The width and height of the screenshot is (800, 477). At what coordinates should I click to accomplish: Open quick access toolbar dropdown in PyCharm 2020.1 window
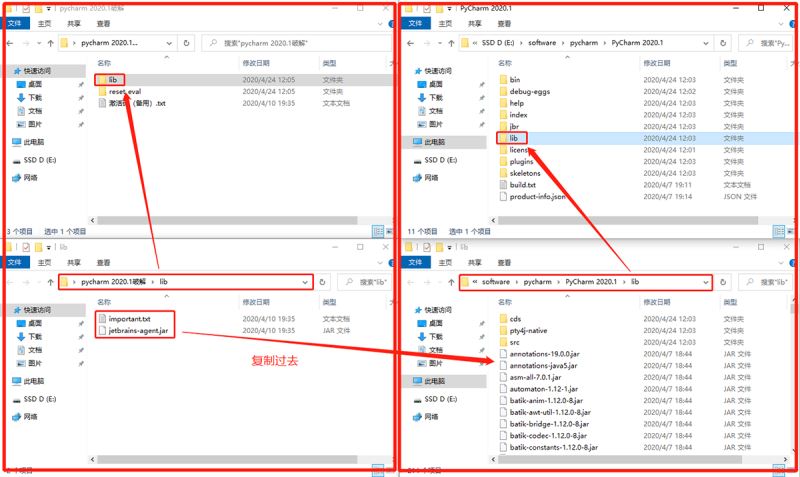449,9
